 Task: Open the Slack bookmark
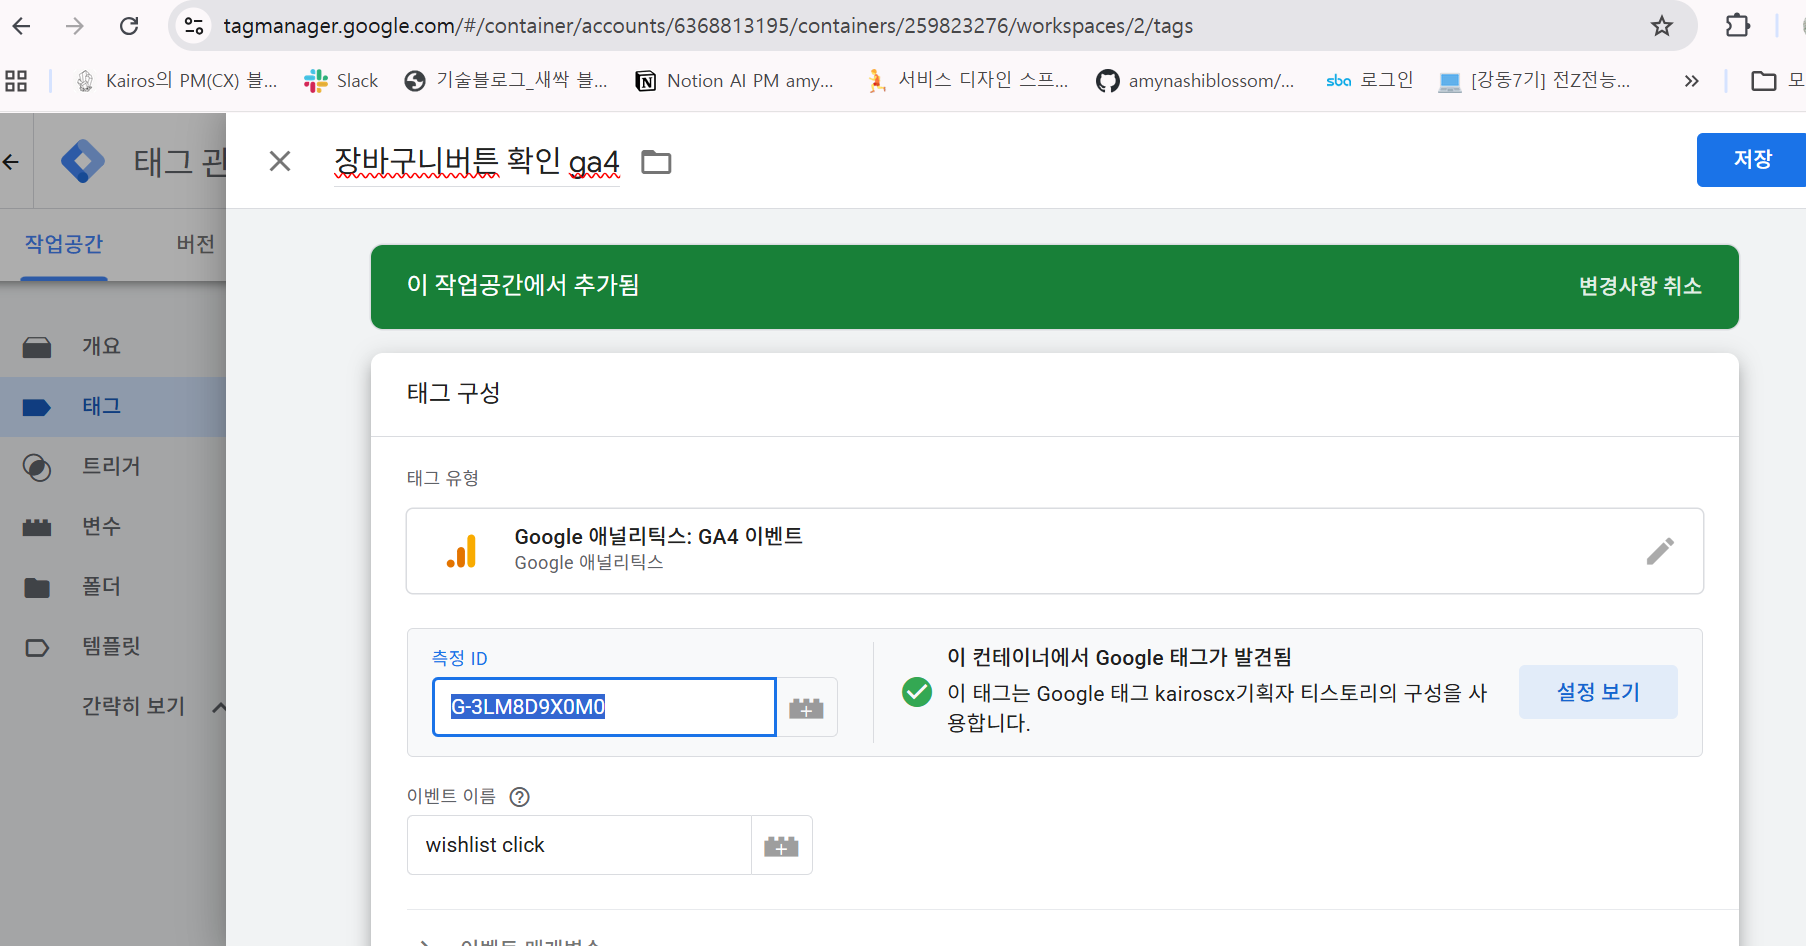(341, 81)
